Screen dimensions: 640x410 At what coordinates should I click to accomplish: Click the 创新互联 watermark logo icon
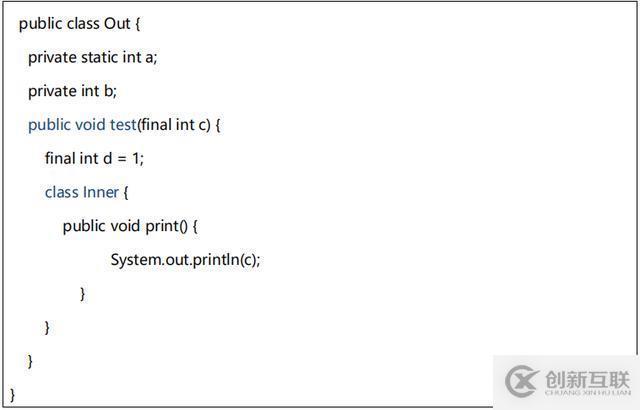(x=523, y=382)
